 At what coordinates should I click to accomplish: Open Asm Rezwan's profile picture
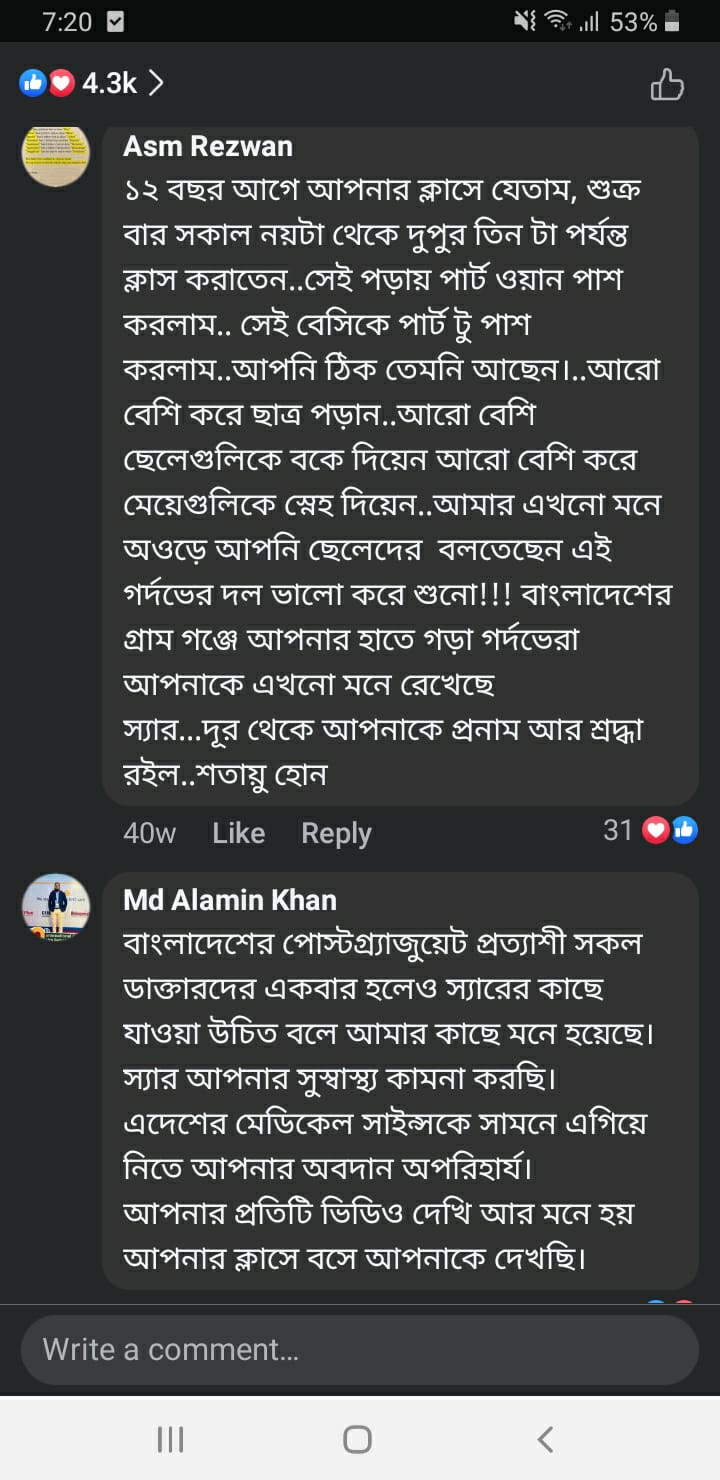click(x=56, y=157)
